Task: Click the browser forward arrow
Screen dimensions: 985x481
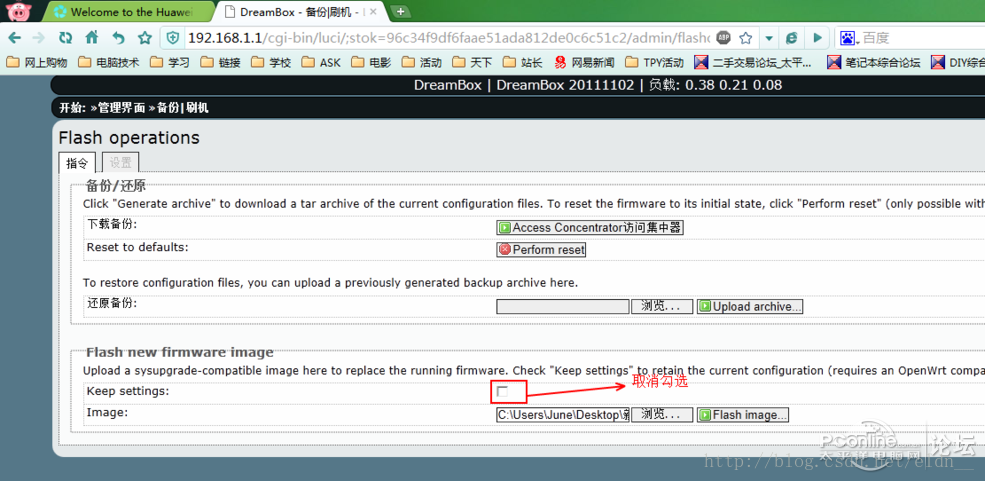Action: (38, 38)
